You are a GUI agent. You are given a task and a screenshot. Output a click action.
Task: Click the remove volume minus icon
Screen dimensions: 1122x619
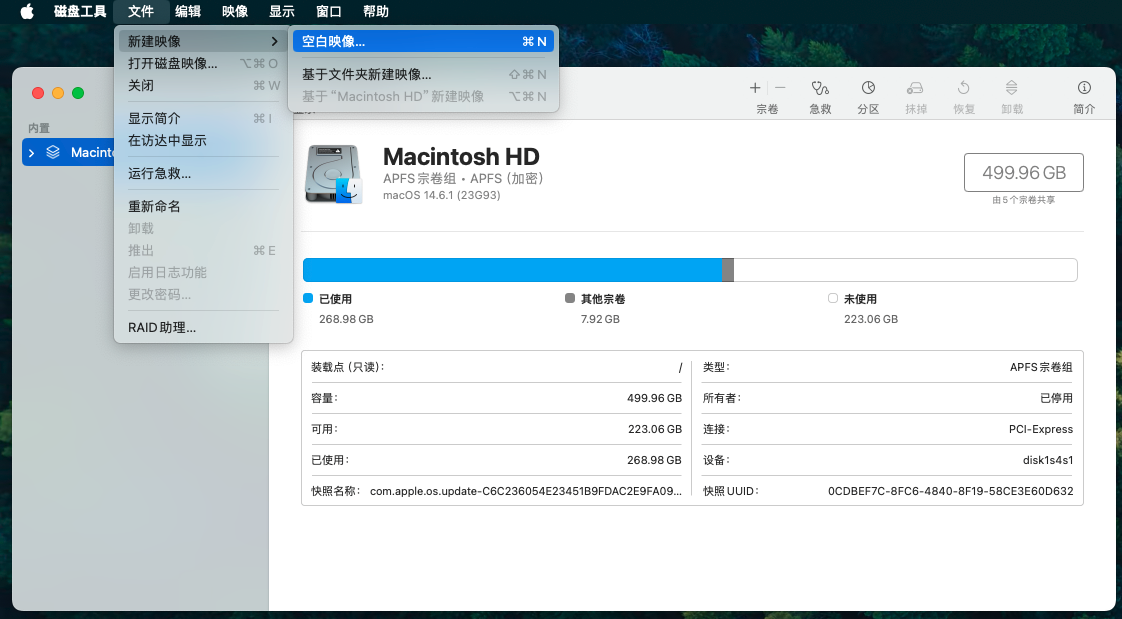780,88
